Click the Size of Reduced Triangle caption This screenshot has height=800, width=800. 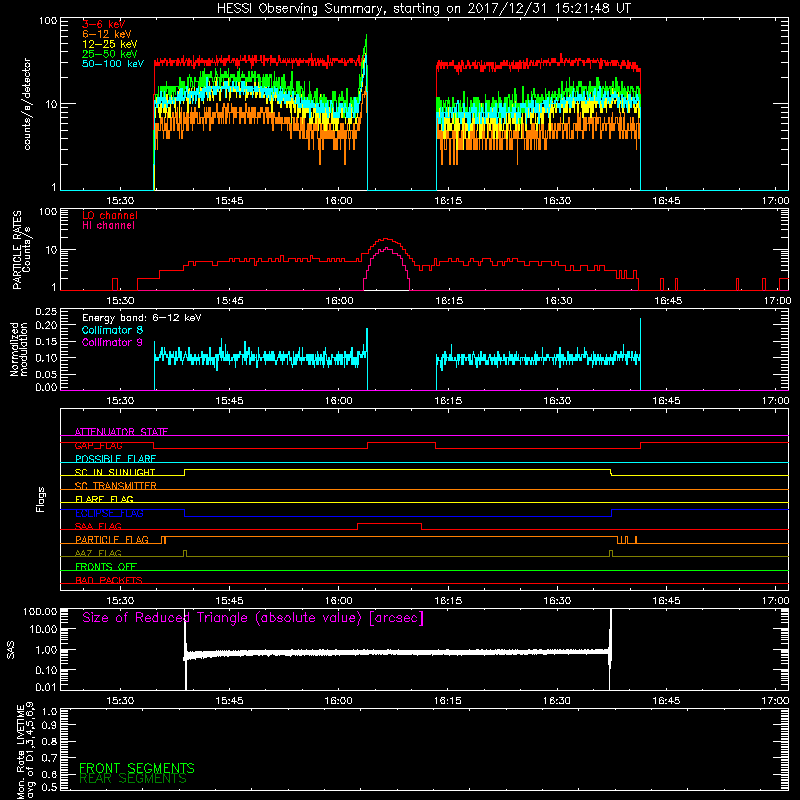(x=253, y=618)
